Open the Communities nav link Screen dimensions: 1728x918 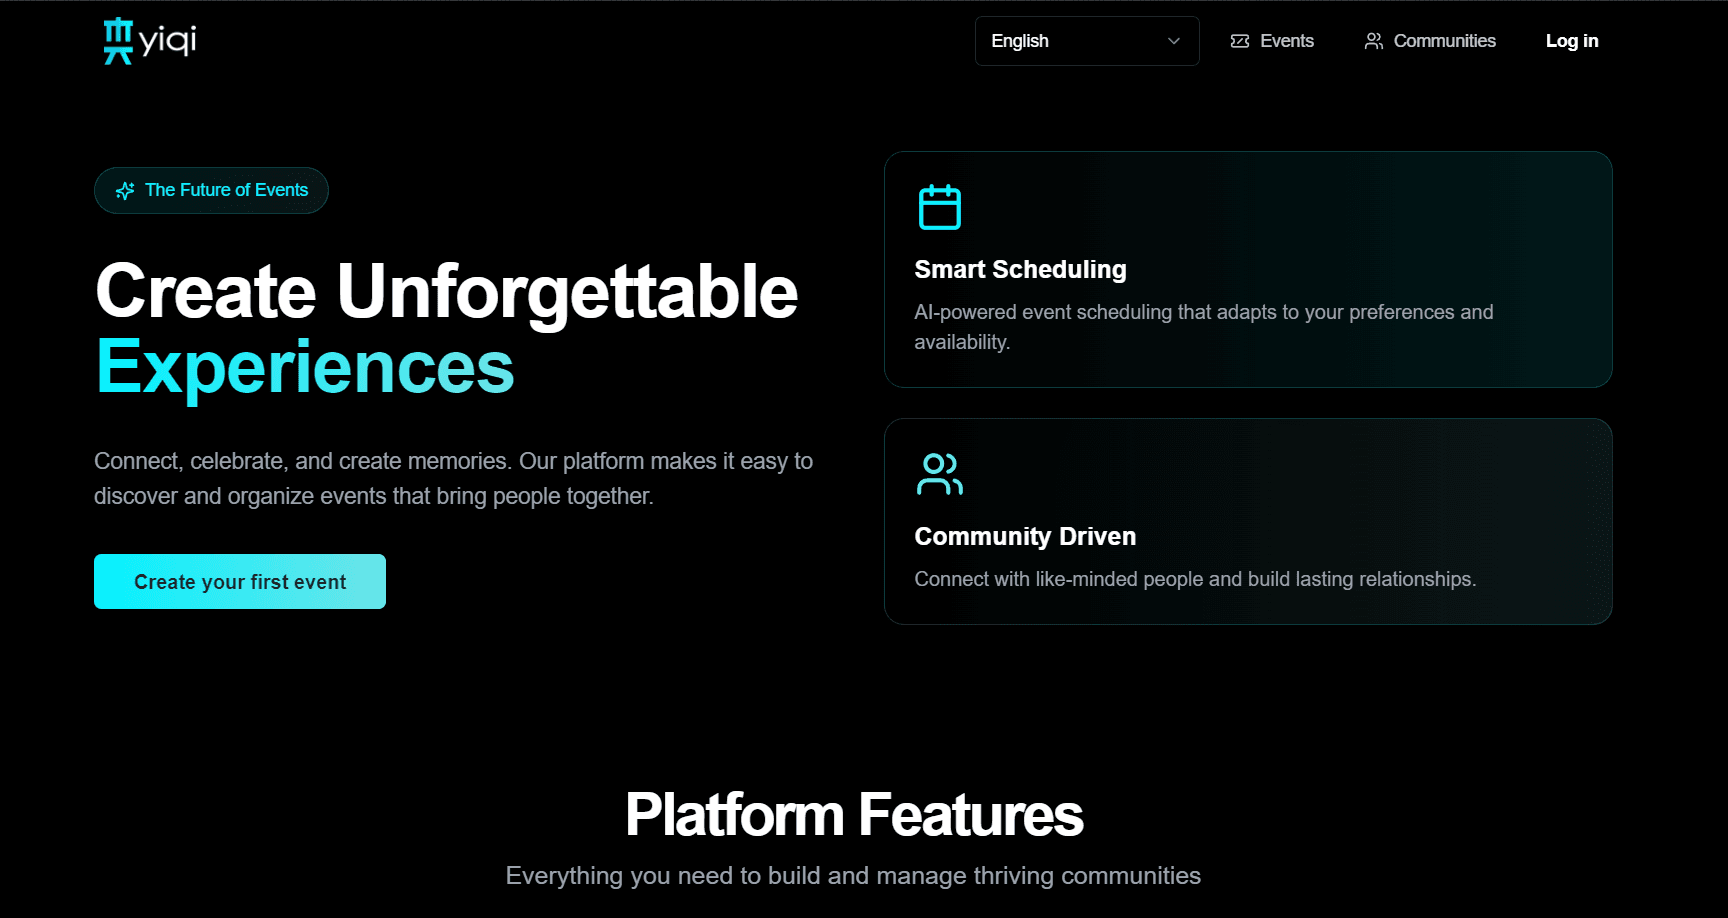pos(1444,41)
